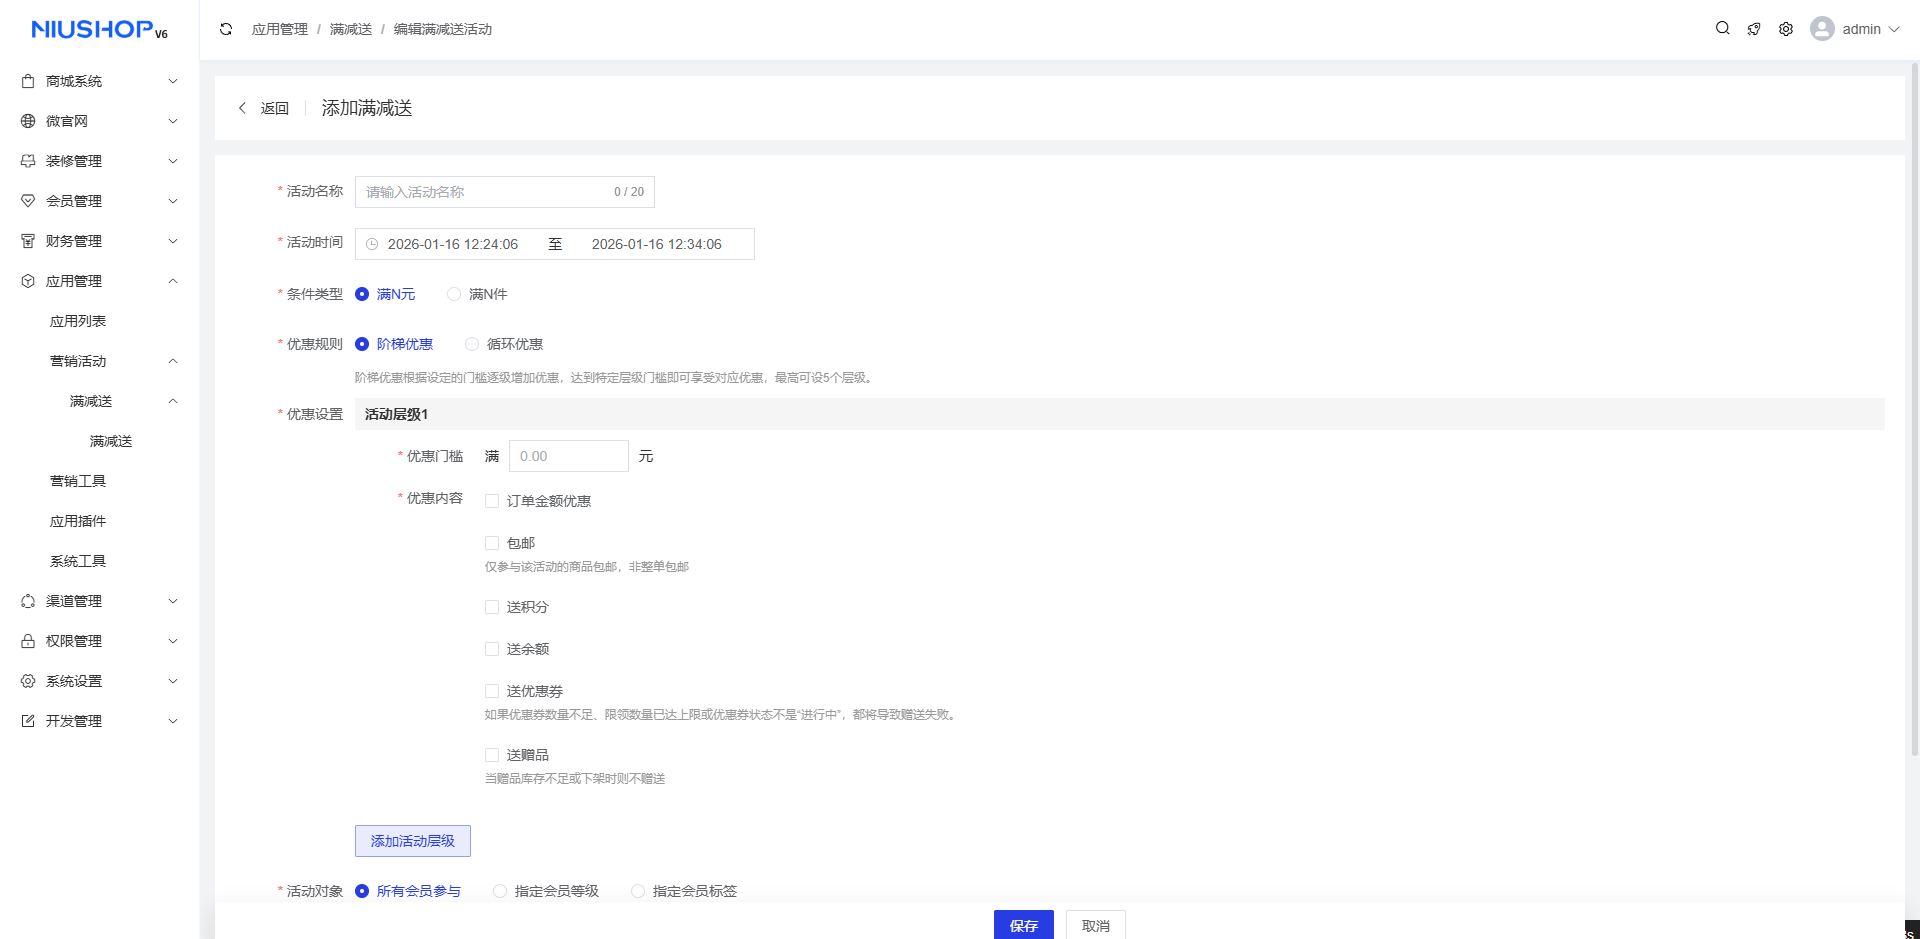Select the 满N件 condition type radio
1920x939 pixels.
(455, 294)
